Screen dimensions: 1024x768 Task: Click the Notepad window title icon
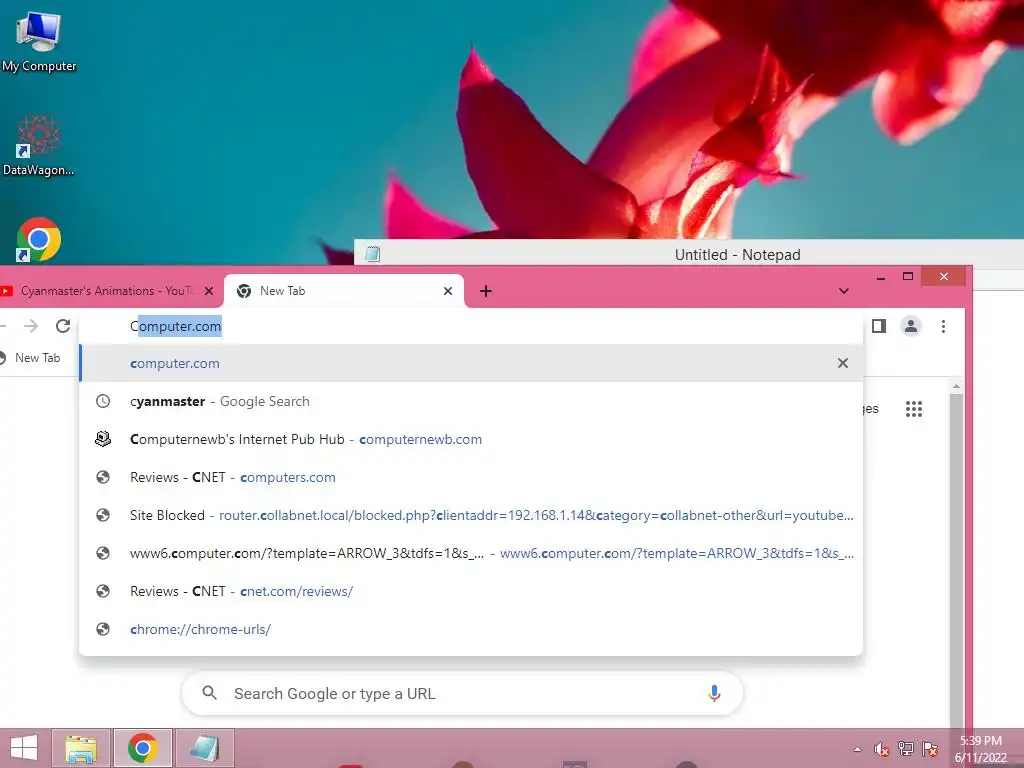click(x=372, y=254)
